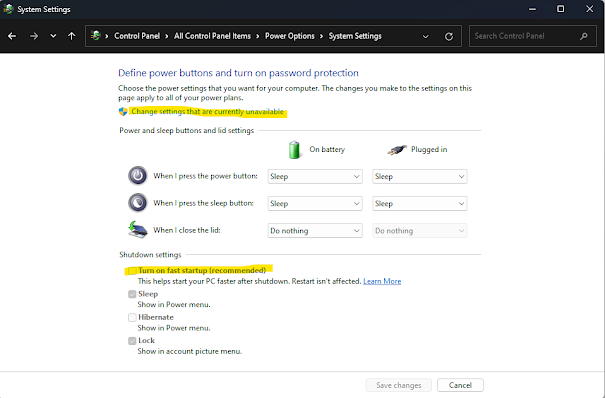Open Control Panel breadcrumb

[x=137, y=36]
